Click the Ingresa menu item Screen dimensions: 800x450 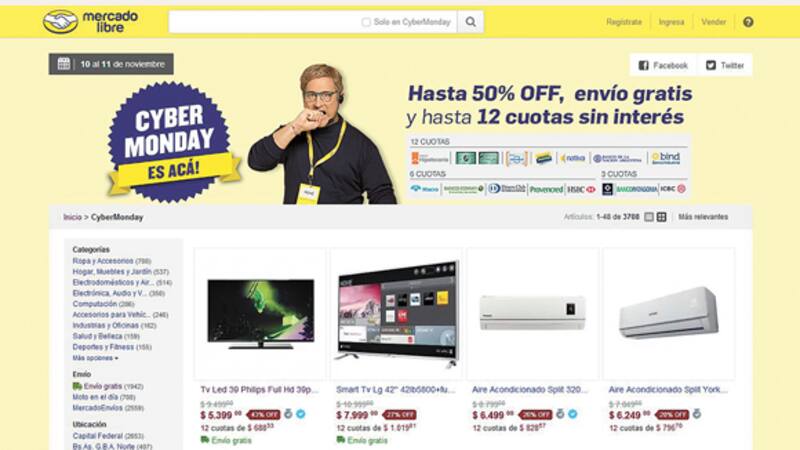pos(671,22)
